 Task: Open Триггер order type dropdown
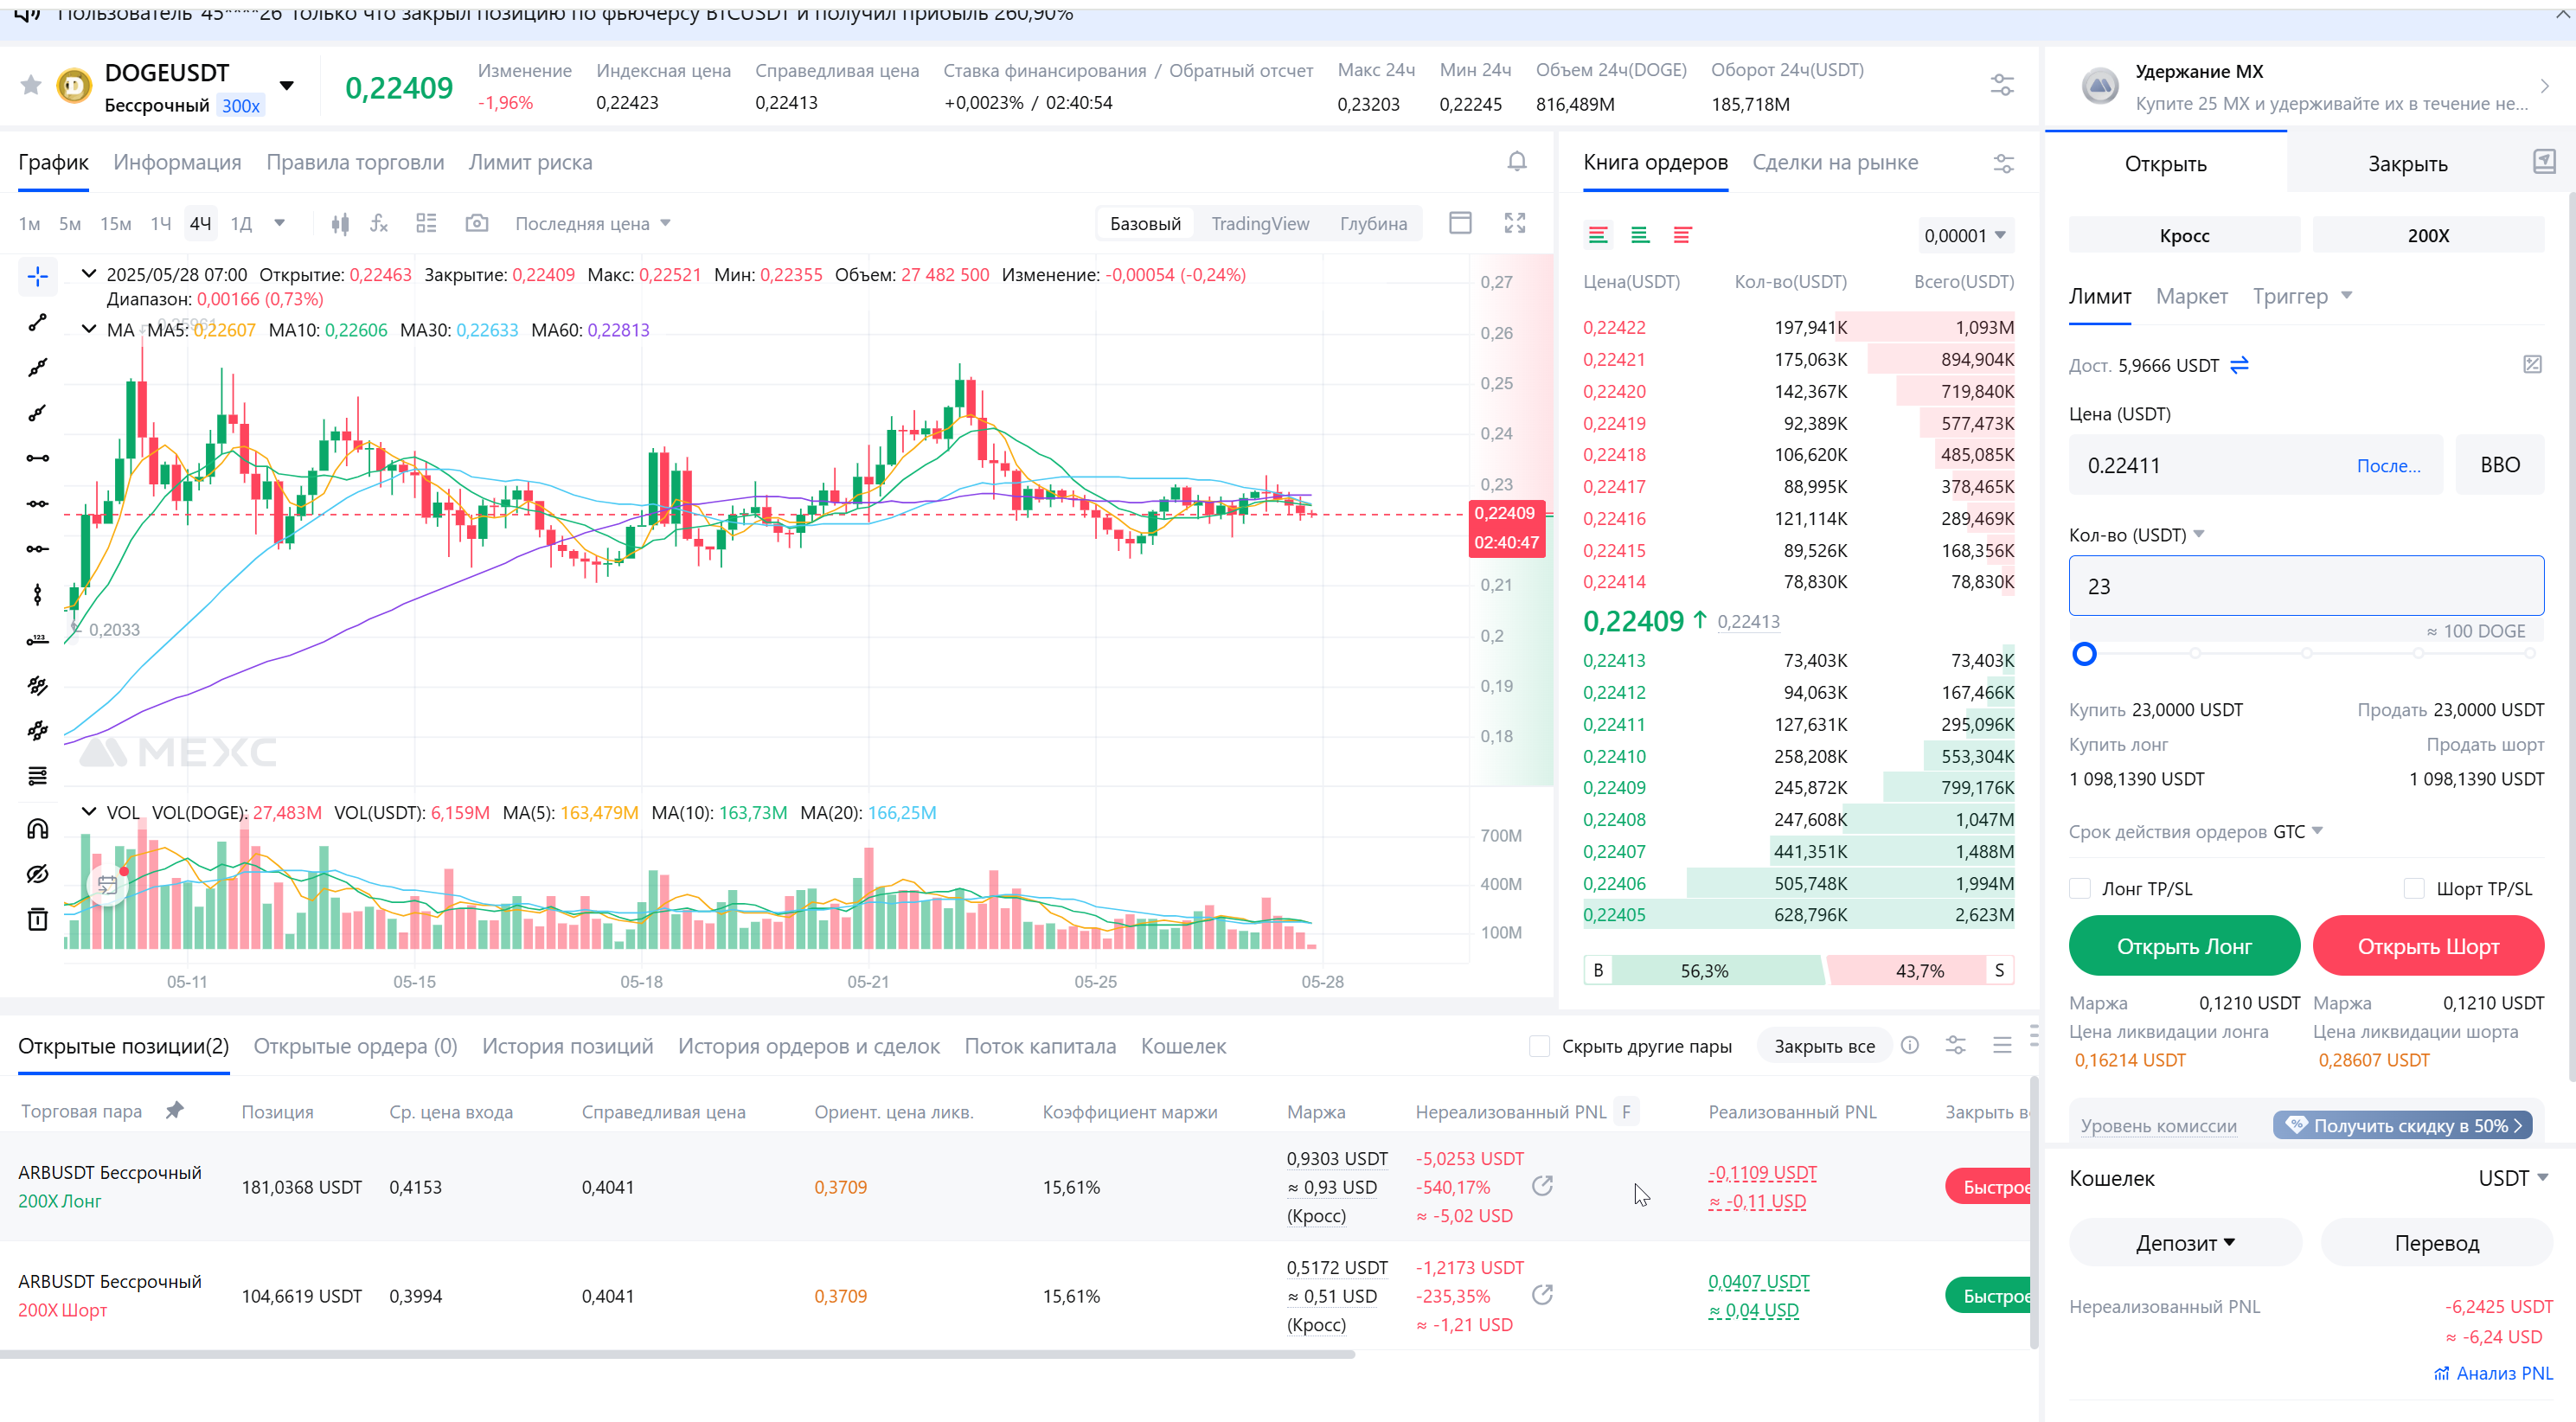pos(2302,296)
